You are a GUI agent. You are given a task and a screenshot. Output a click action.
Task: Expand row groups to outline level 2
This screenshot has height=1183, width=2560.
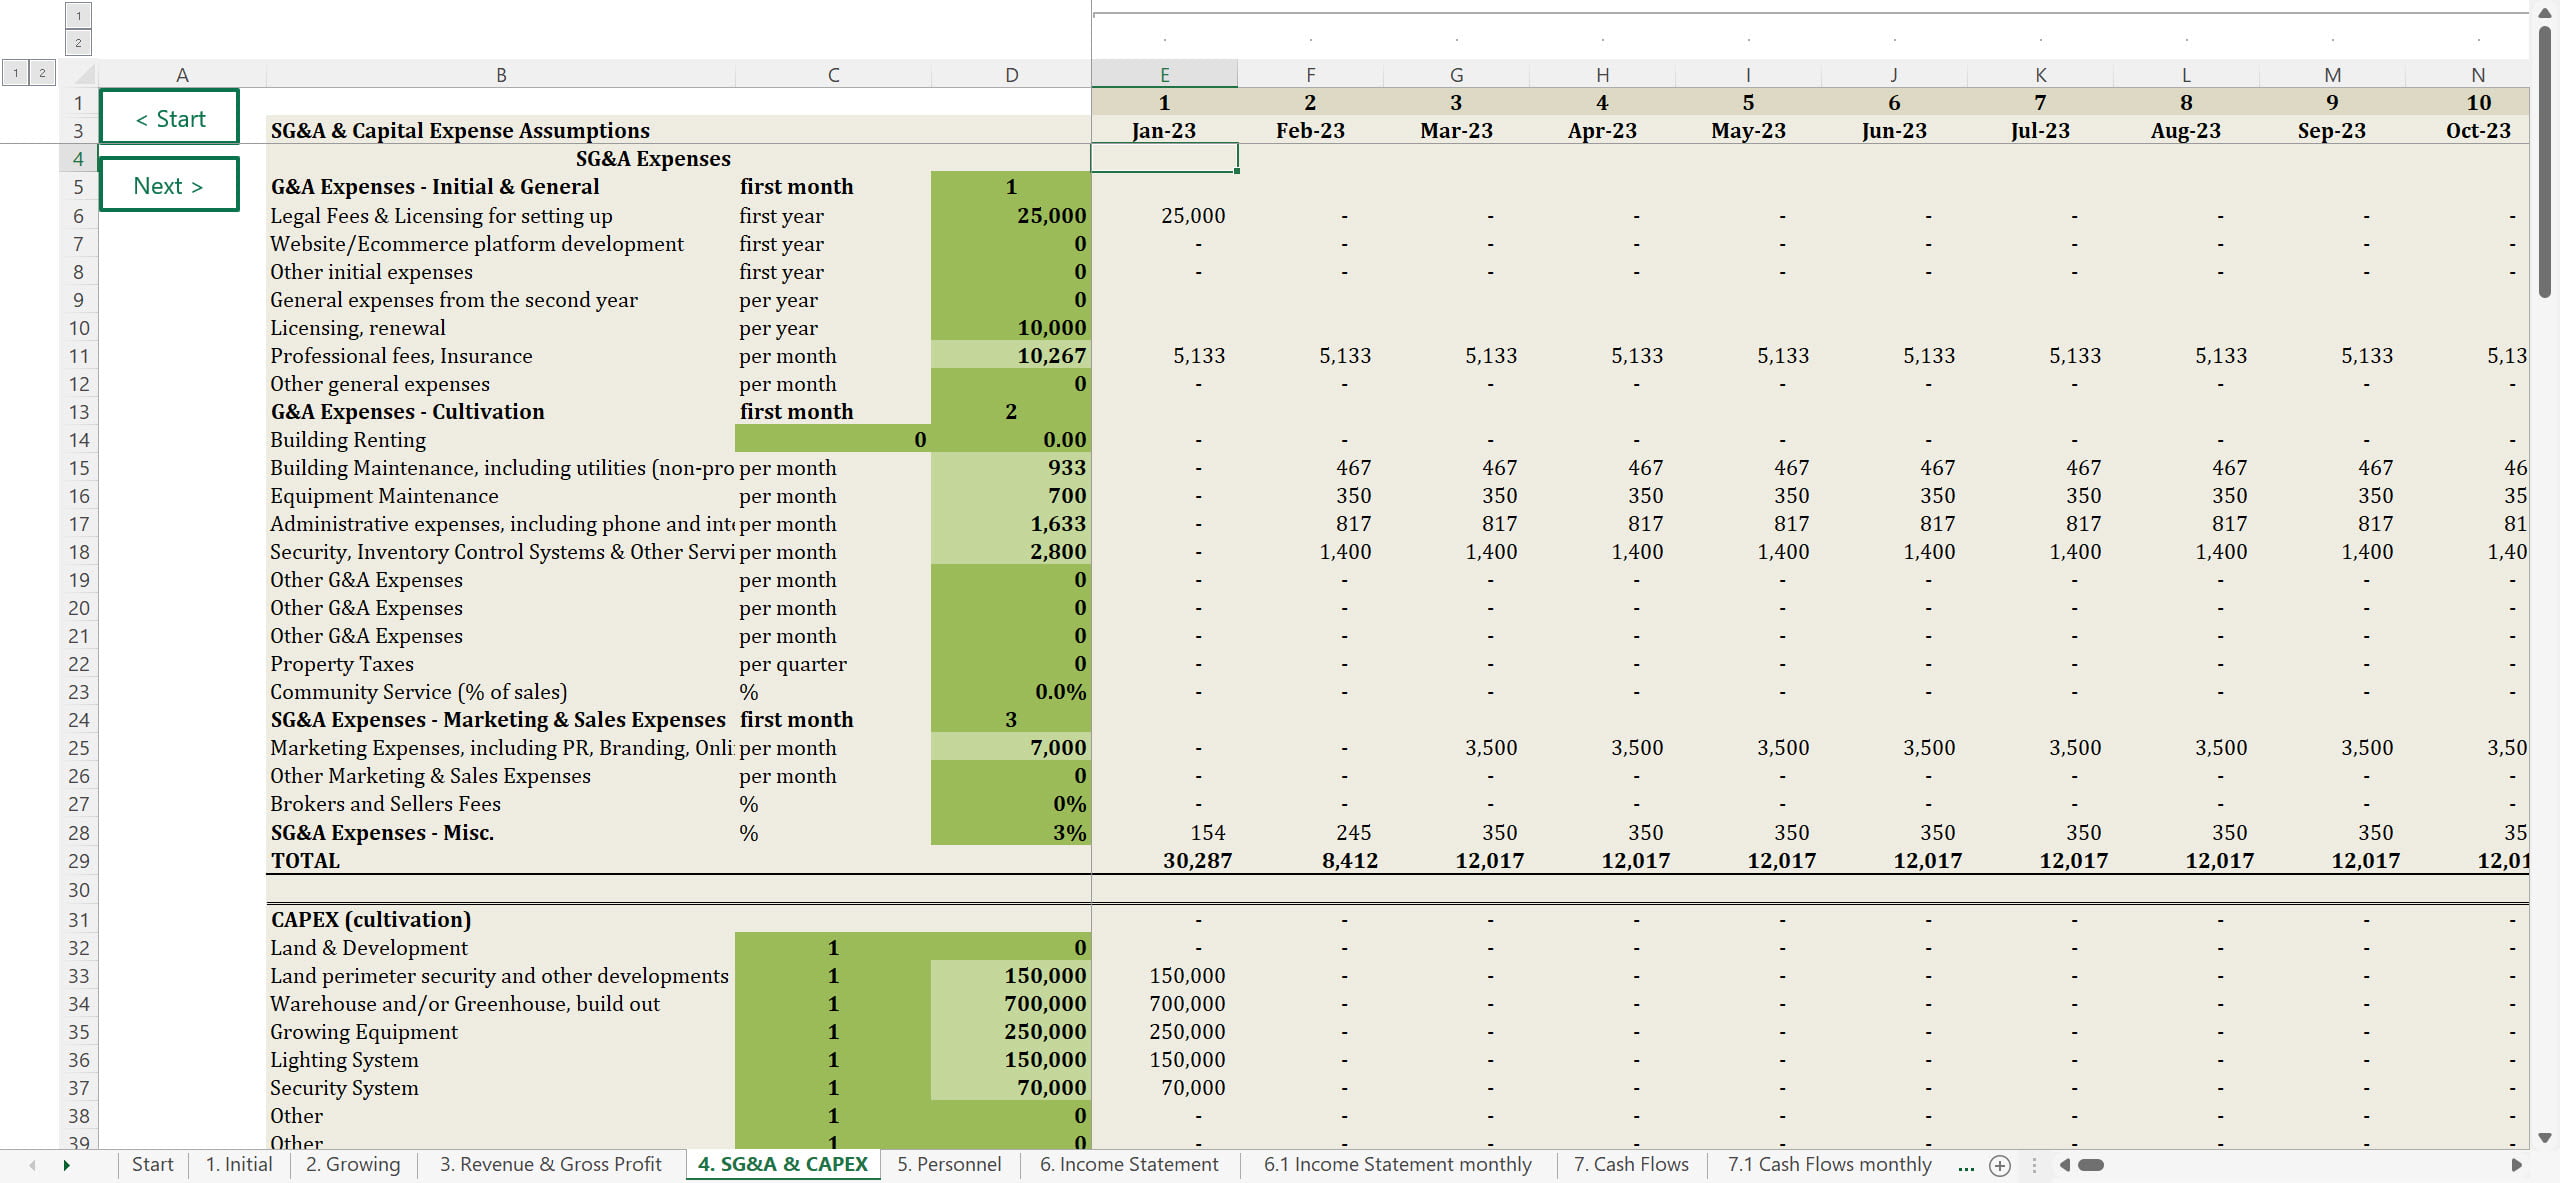pyautogui.click(x=42, y=72)
